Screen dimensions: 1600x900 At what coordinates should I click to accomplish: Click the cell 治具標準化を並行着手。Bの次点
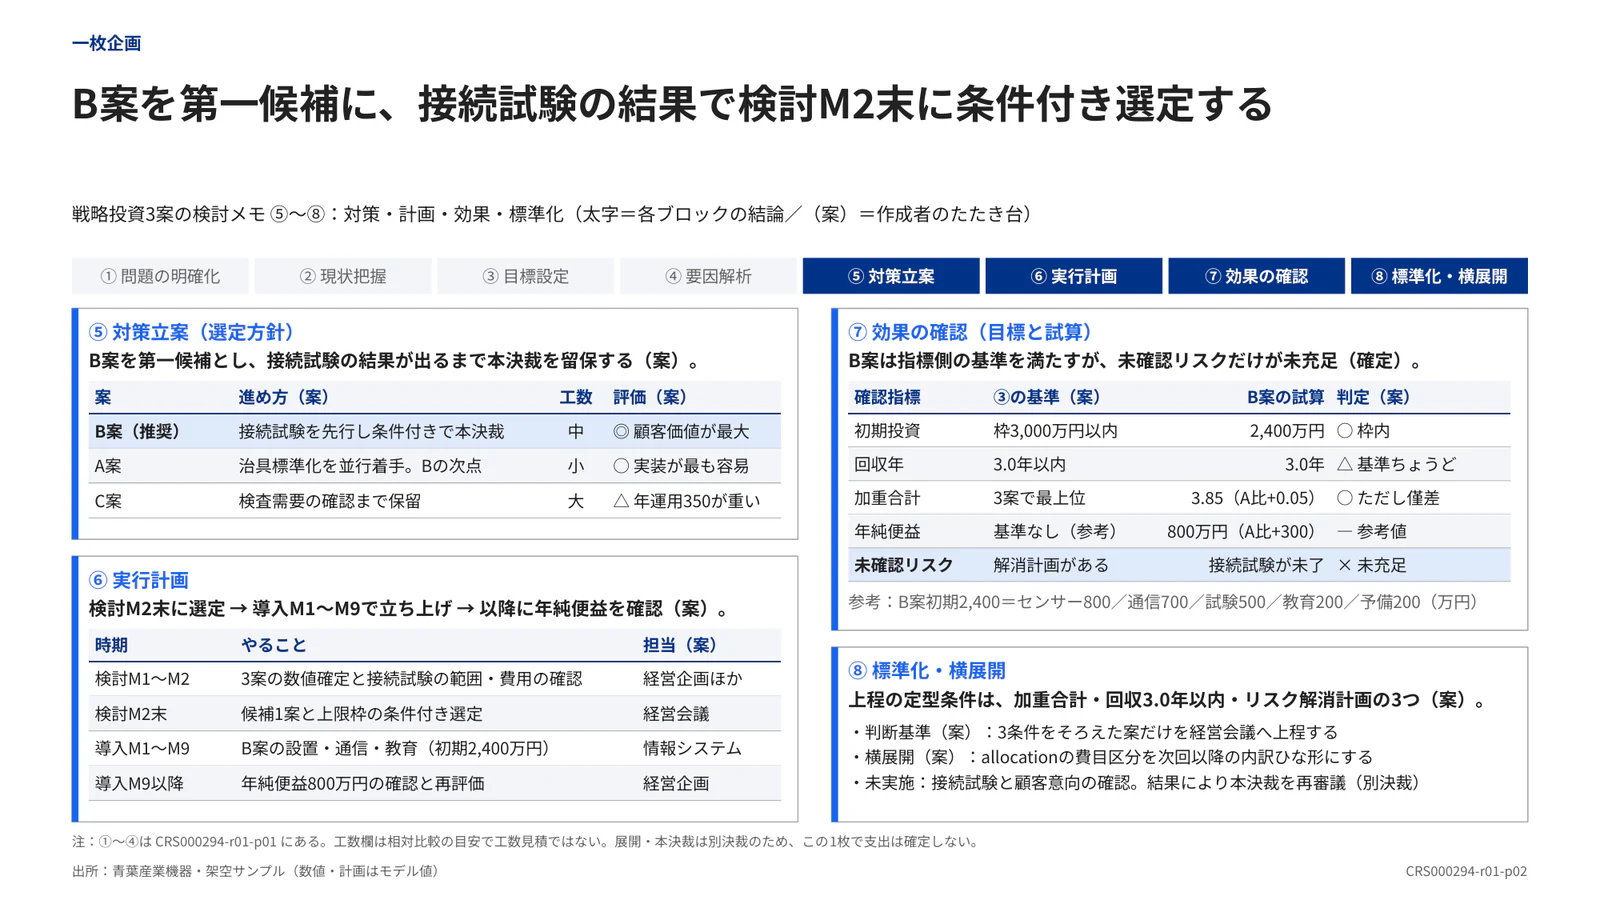[360, 466]
